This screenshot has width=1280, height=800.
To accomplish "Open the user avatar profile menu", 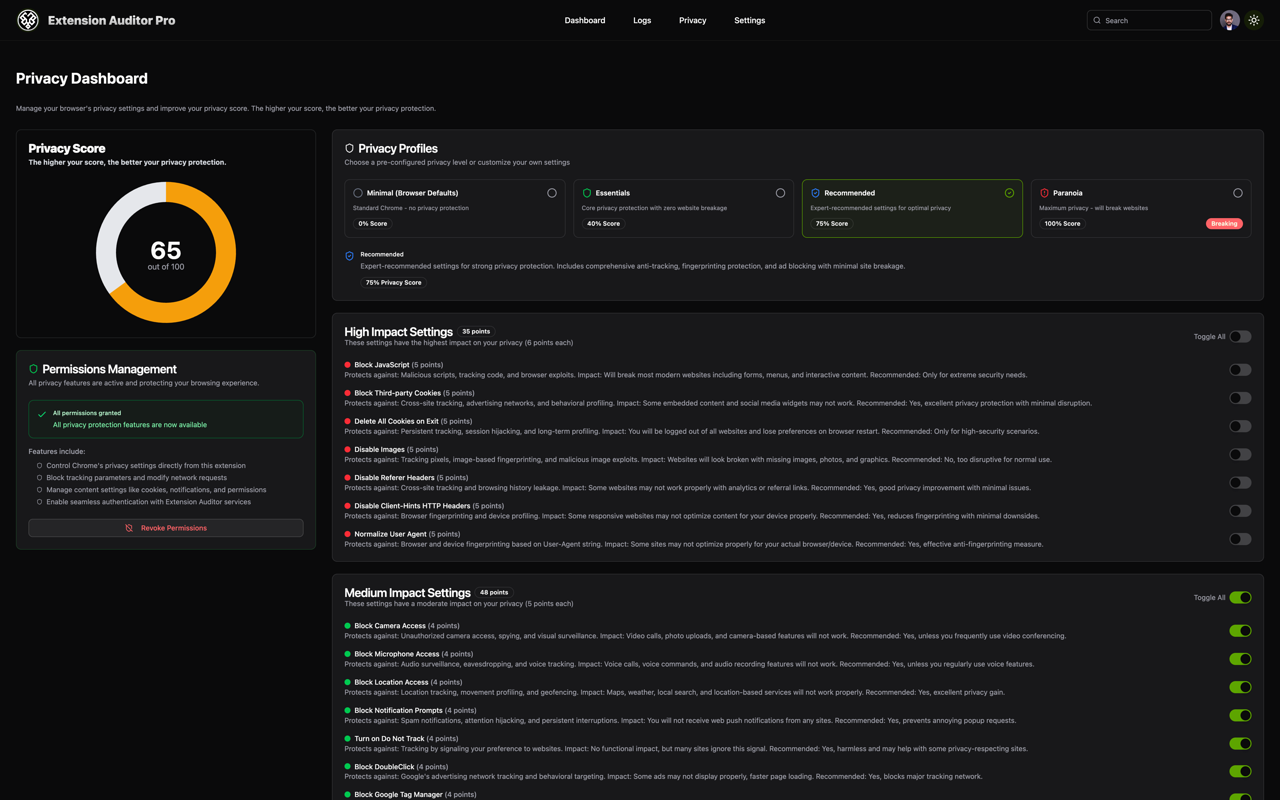I will 1230,20.
